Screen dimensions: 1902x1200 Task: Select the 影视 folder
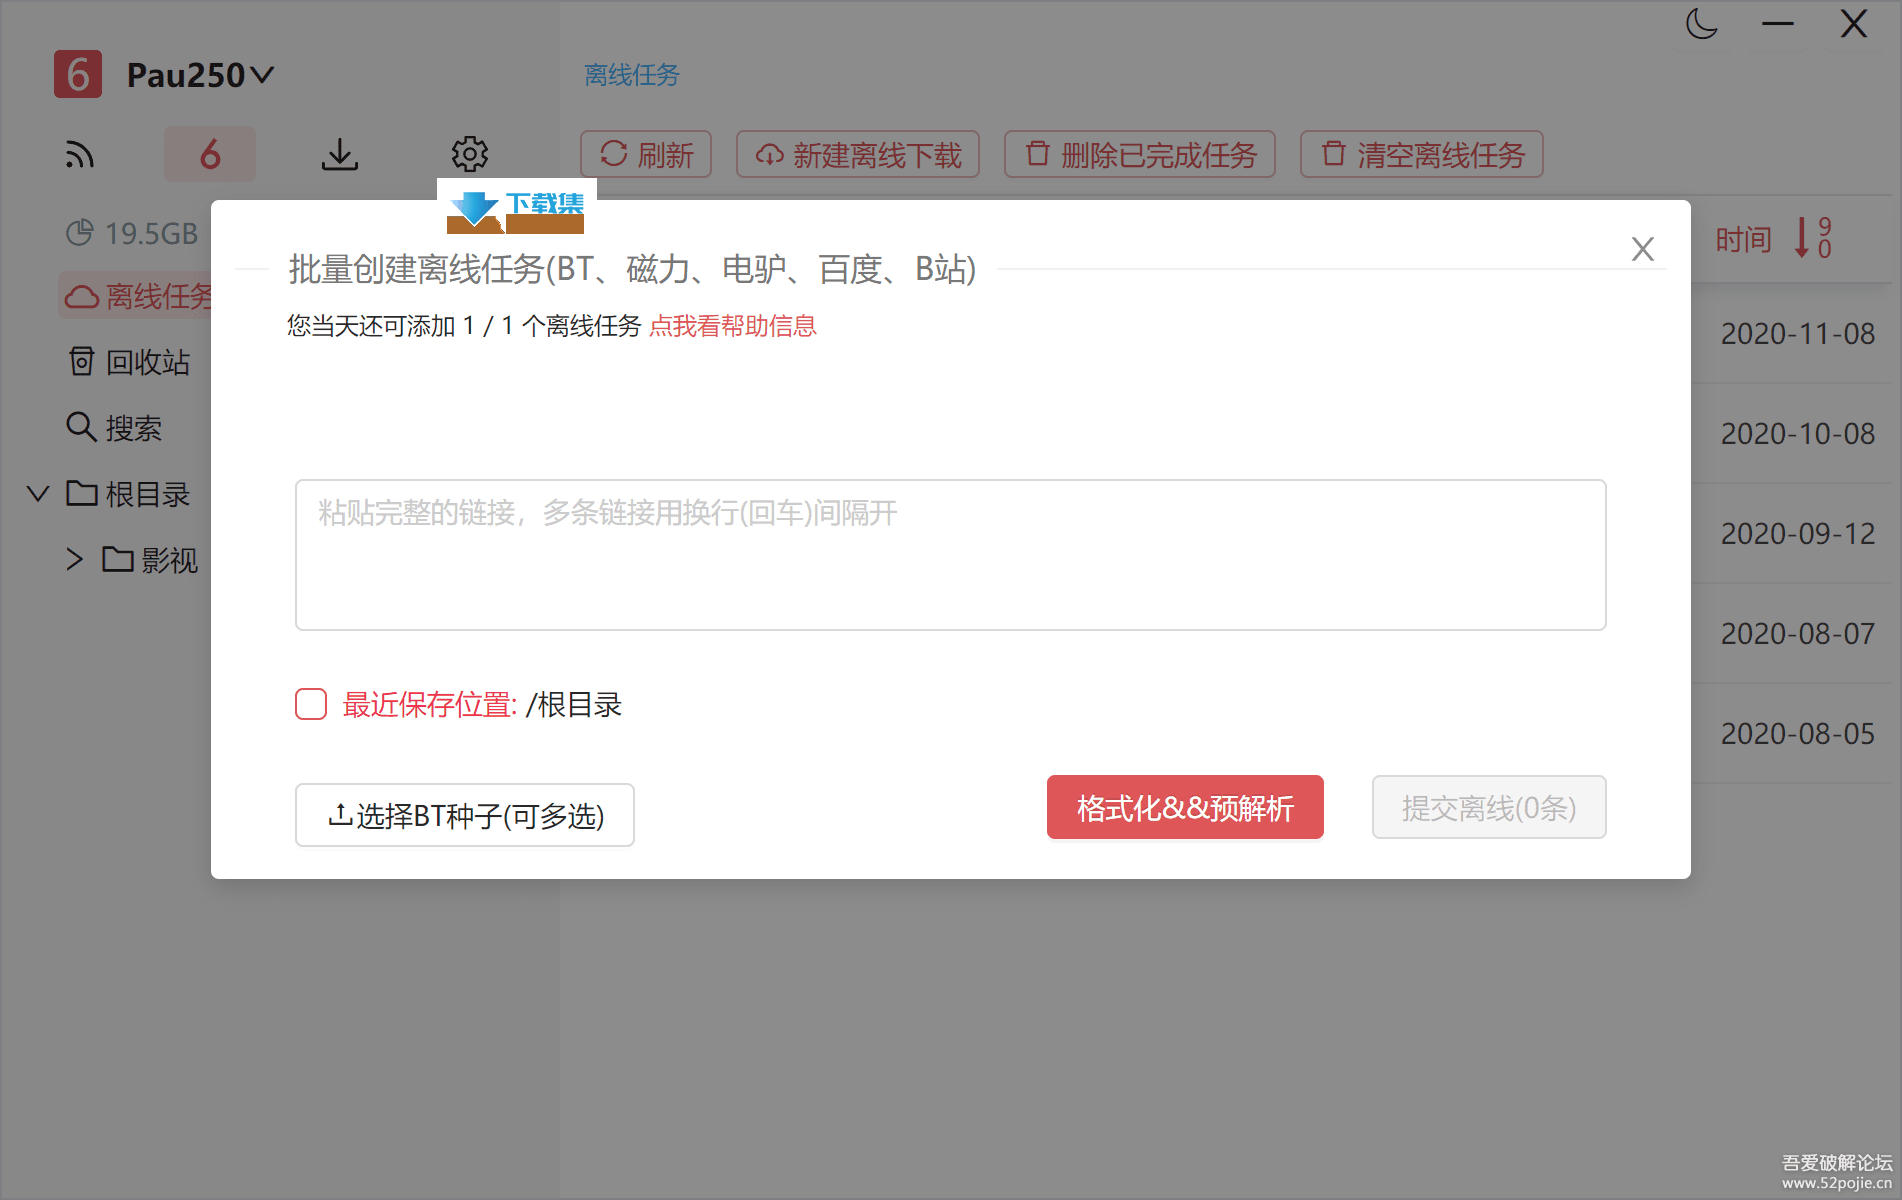click(x=150, y=560)
